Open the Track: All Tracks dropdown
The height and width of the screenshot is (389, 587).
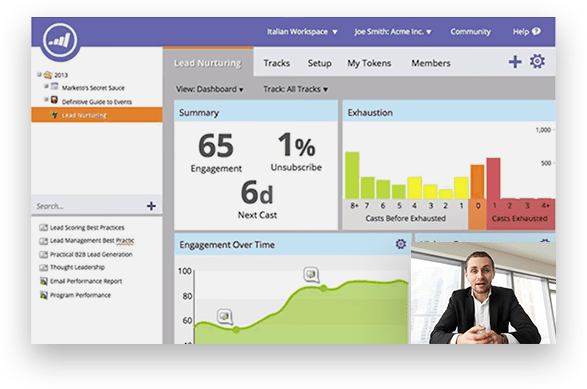[296, 89]
